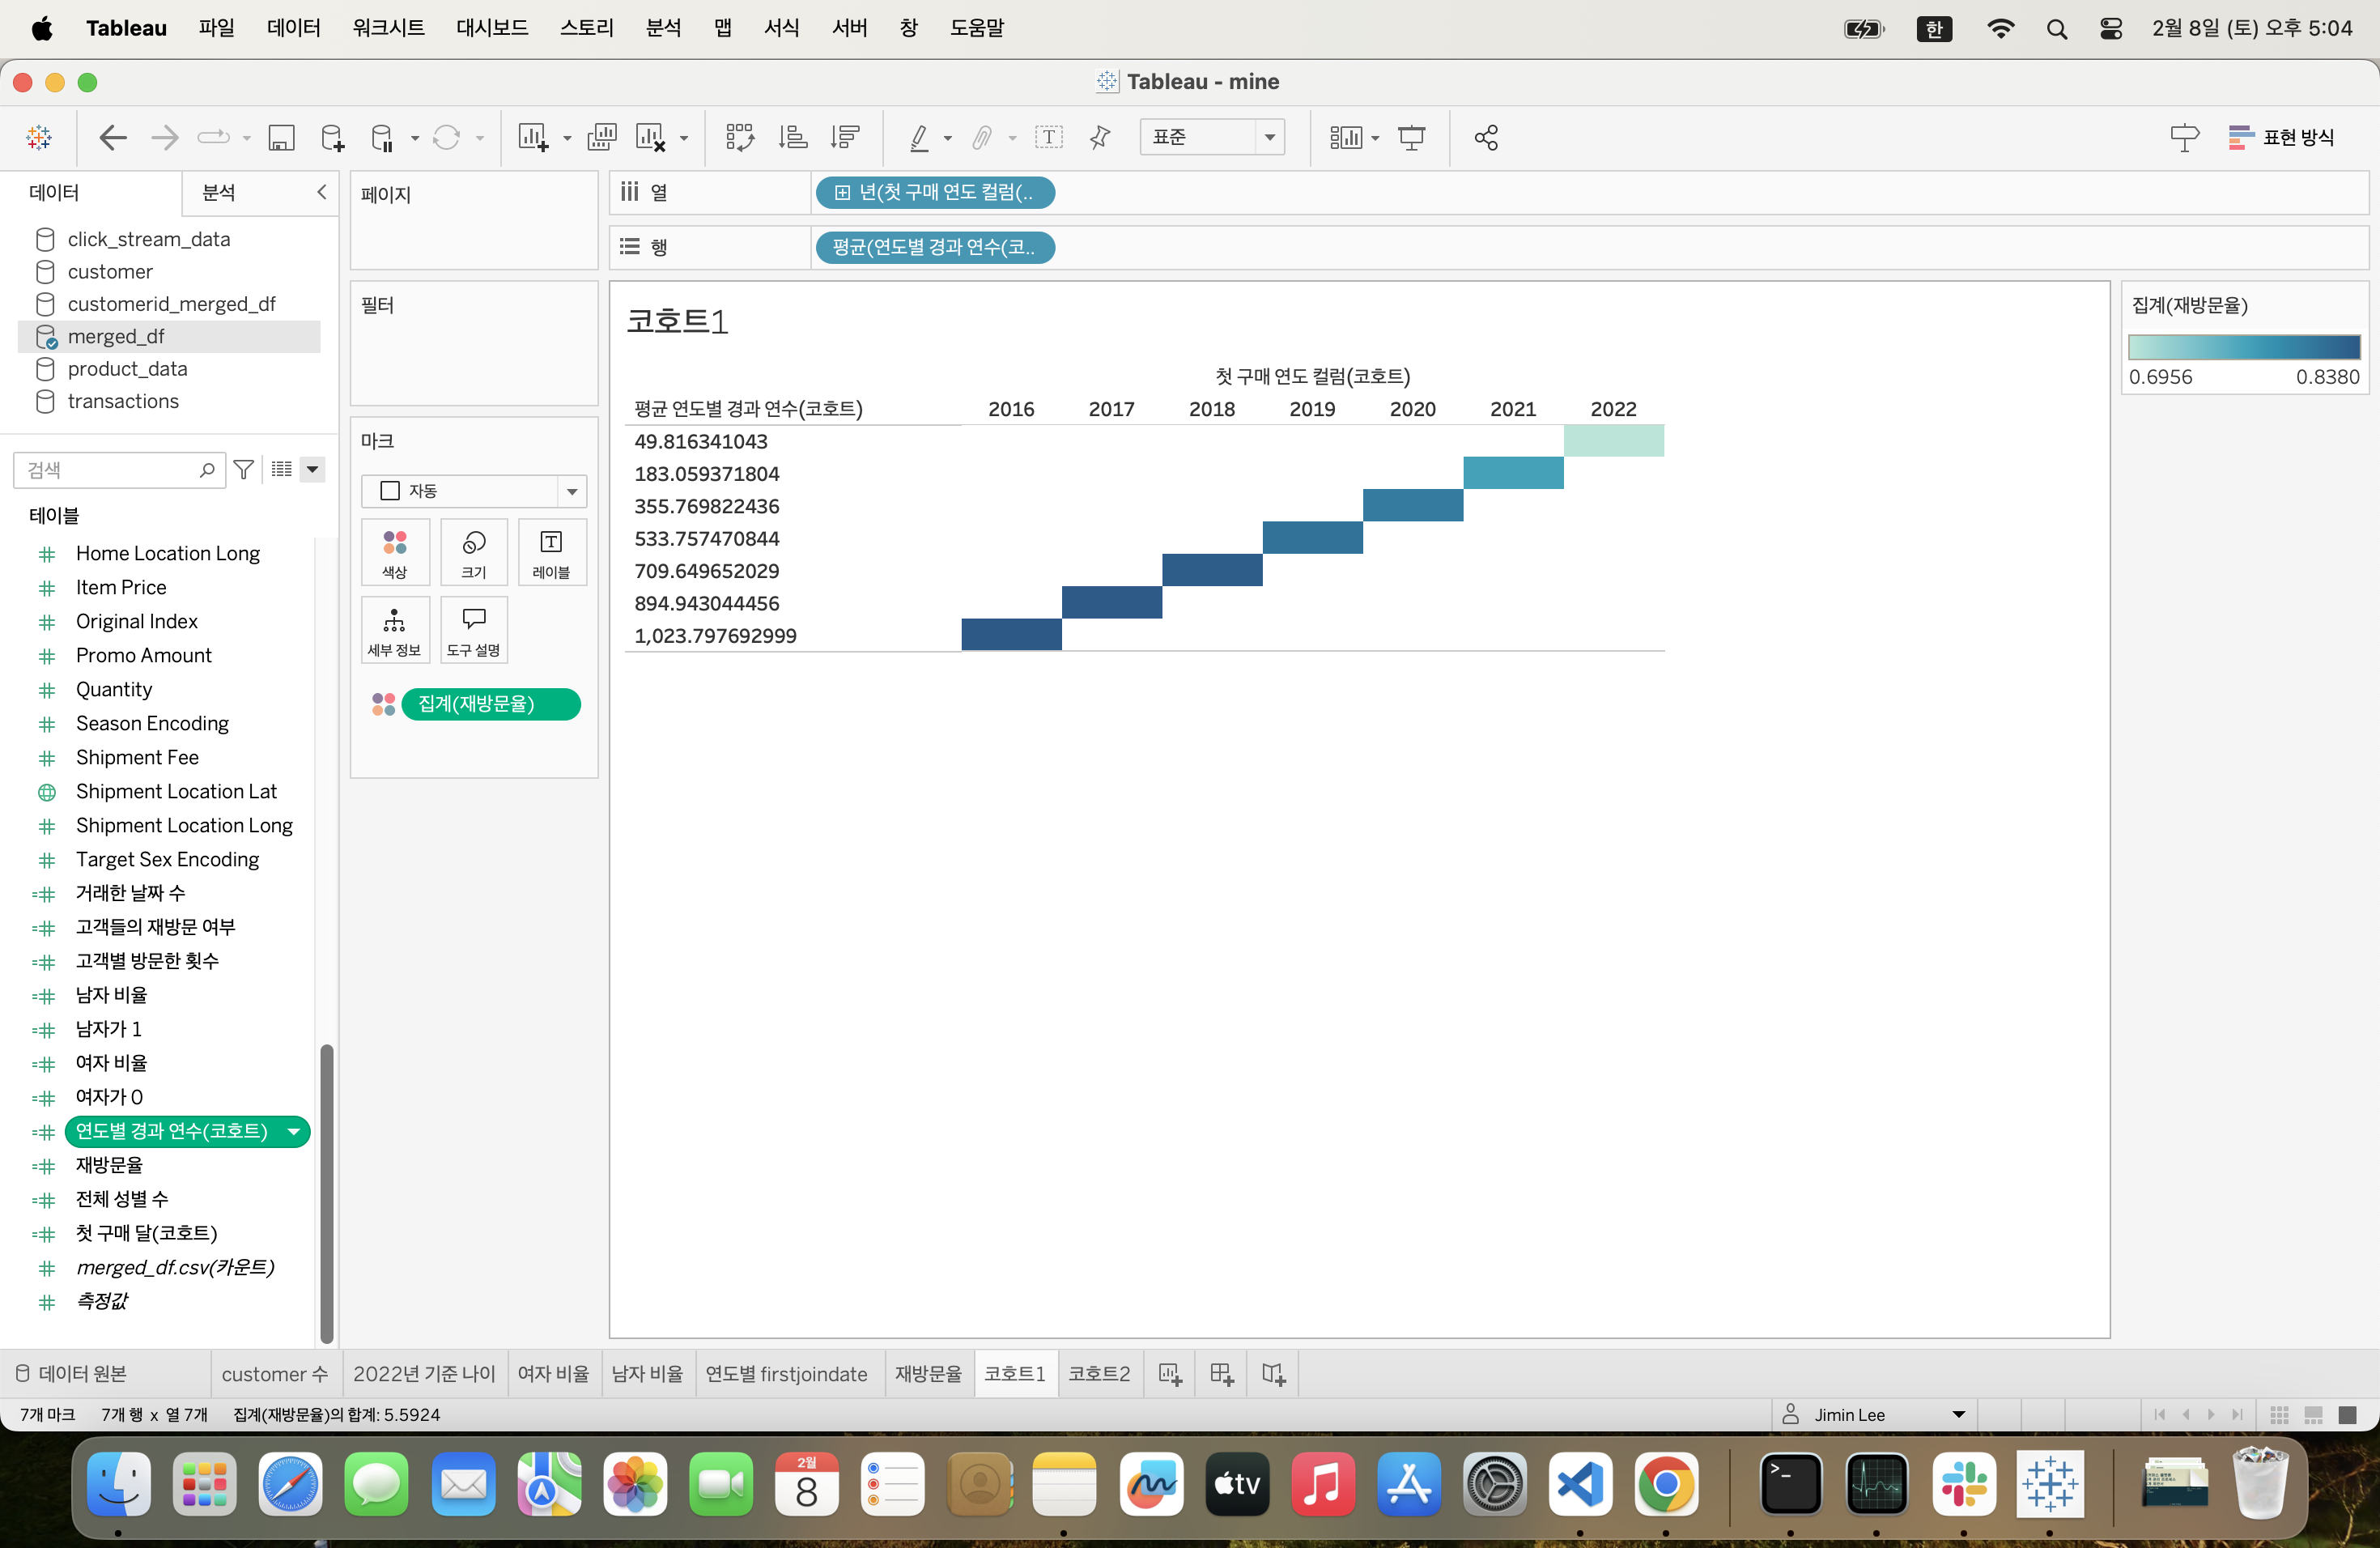Open the Show Me panel
The image size is (2380, 1548).
click(2281, 137)
